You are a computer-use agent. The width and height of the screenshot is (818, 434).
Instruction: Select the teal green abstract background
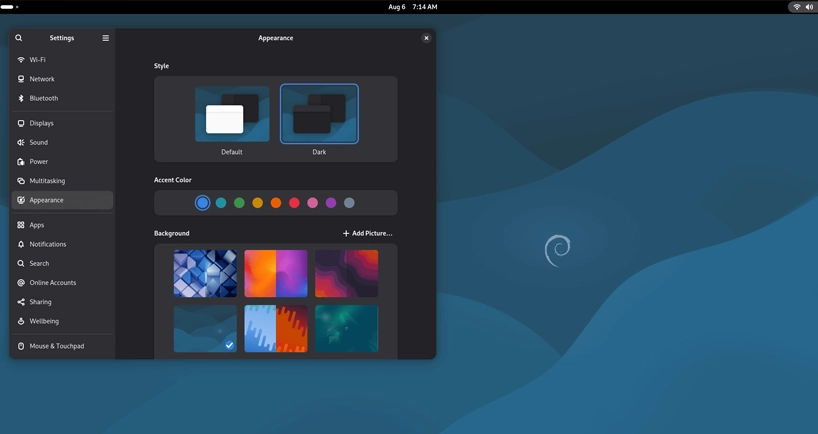pos(346,329)
